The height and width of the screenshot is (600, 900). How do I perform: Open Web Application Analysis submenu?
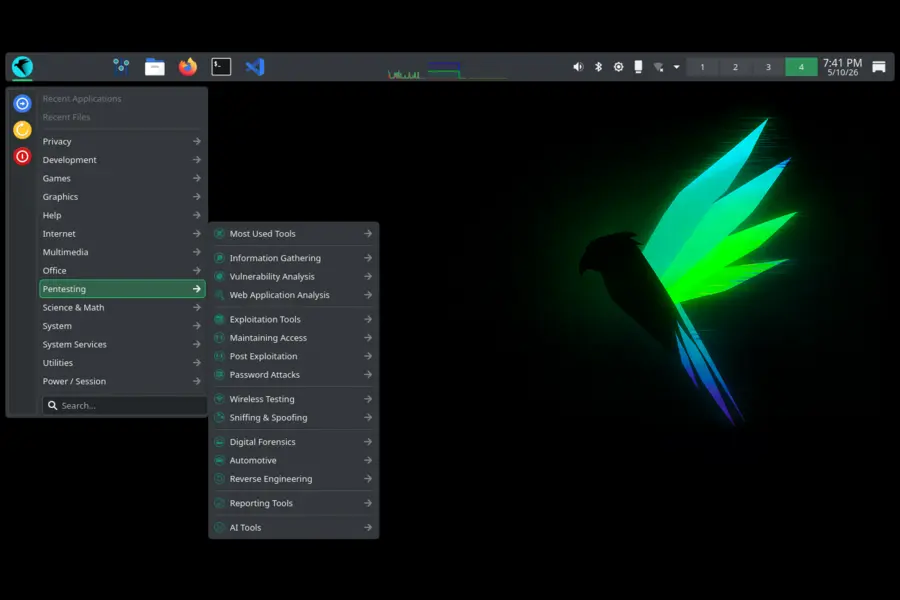point(293,295)
